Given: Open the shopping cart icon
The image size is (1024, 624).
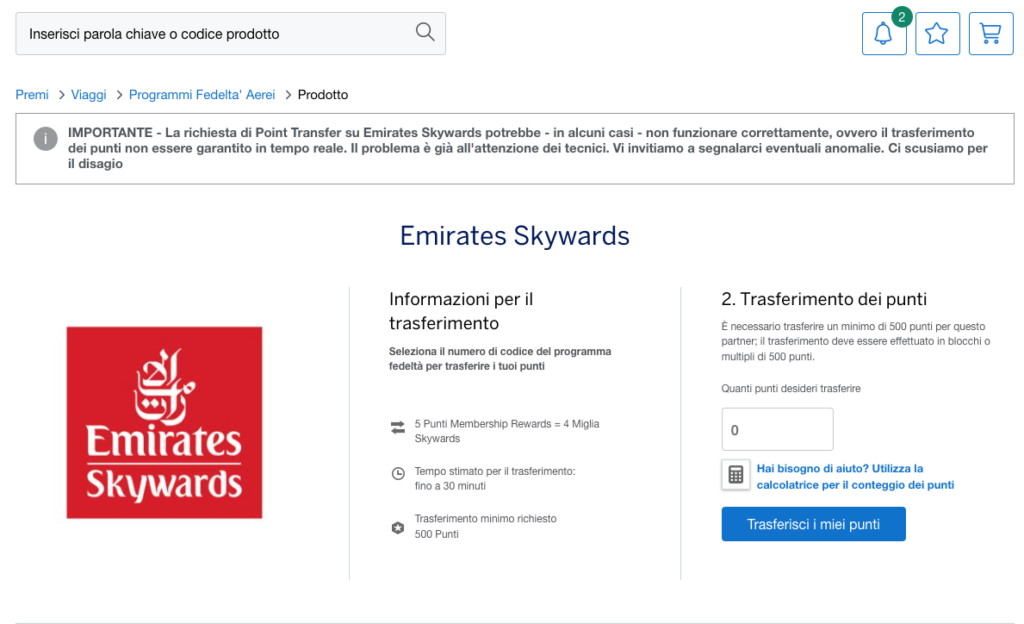Looking at the screenshot, I should [x=991, y=33].
